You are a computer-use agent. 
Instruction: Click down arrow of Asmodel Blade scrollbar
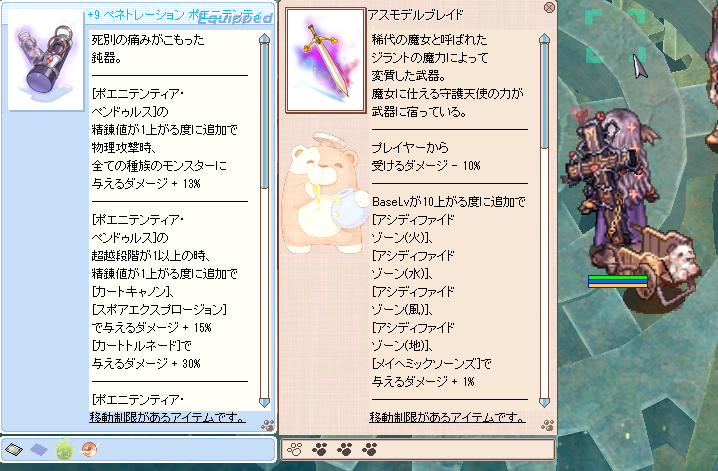pyautogui.click(x=544, y=402)
